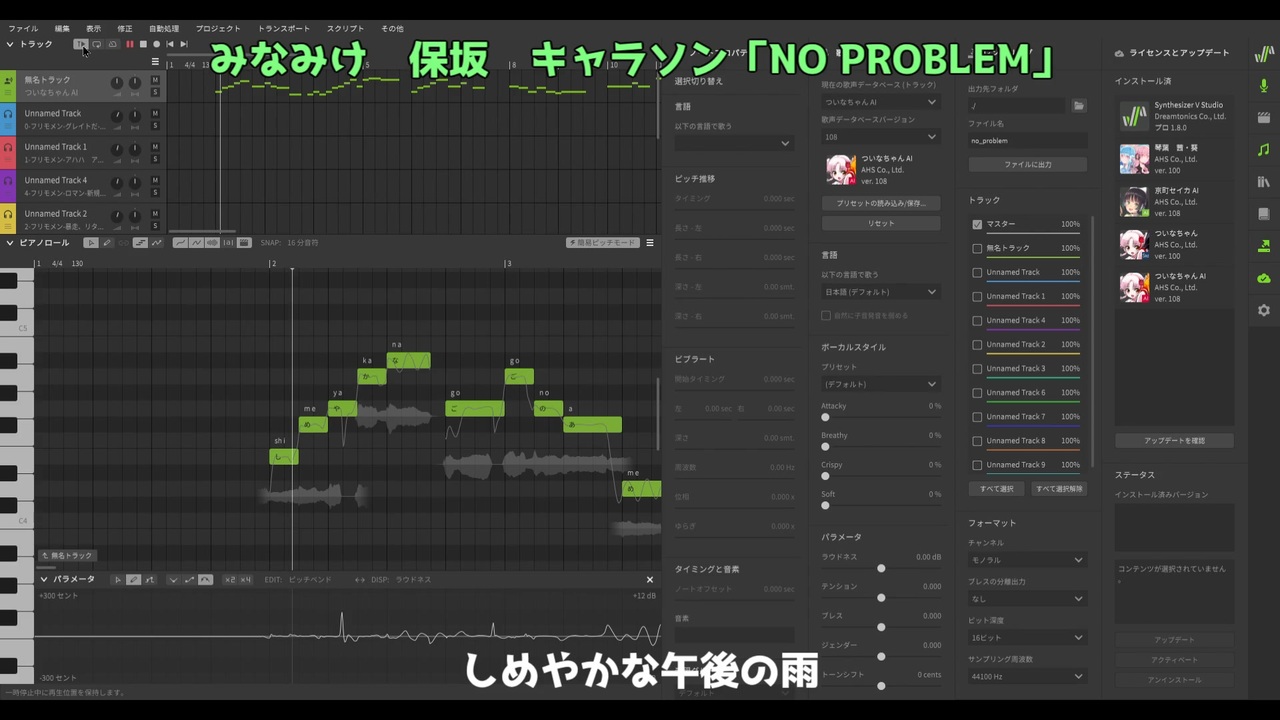The image size is (1280, 720).
Task: Browse output folder with folder icon
Action: tap(1079, 105)
